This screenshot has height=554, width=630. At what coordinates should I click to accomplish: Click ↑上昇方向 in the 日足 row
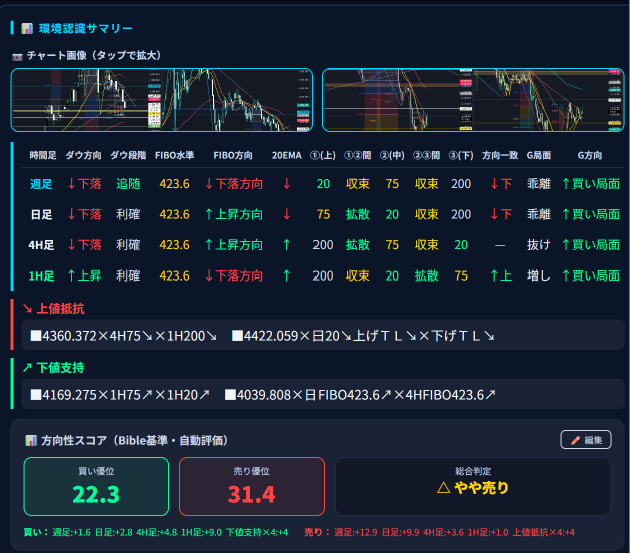click(x=234, y=215)
